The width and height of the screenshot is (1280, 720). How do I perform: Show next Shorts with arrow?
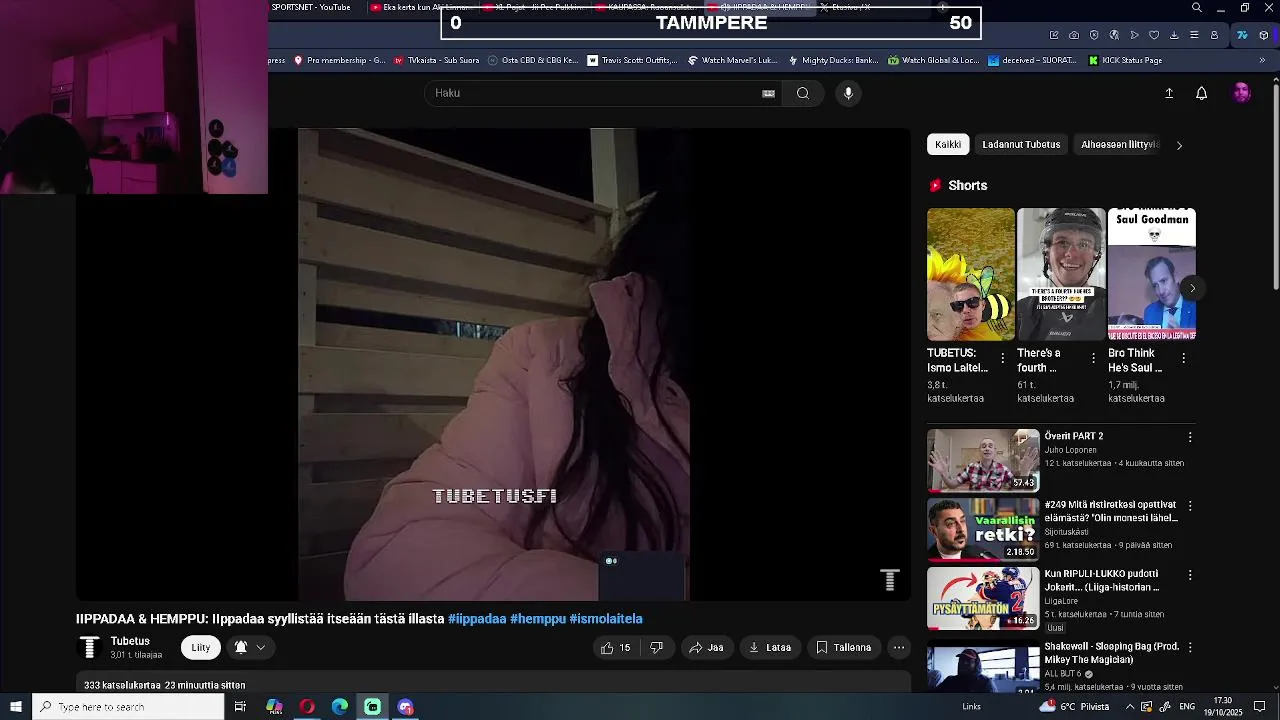(x=1192, y=288)
